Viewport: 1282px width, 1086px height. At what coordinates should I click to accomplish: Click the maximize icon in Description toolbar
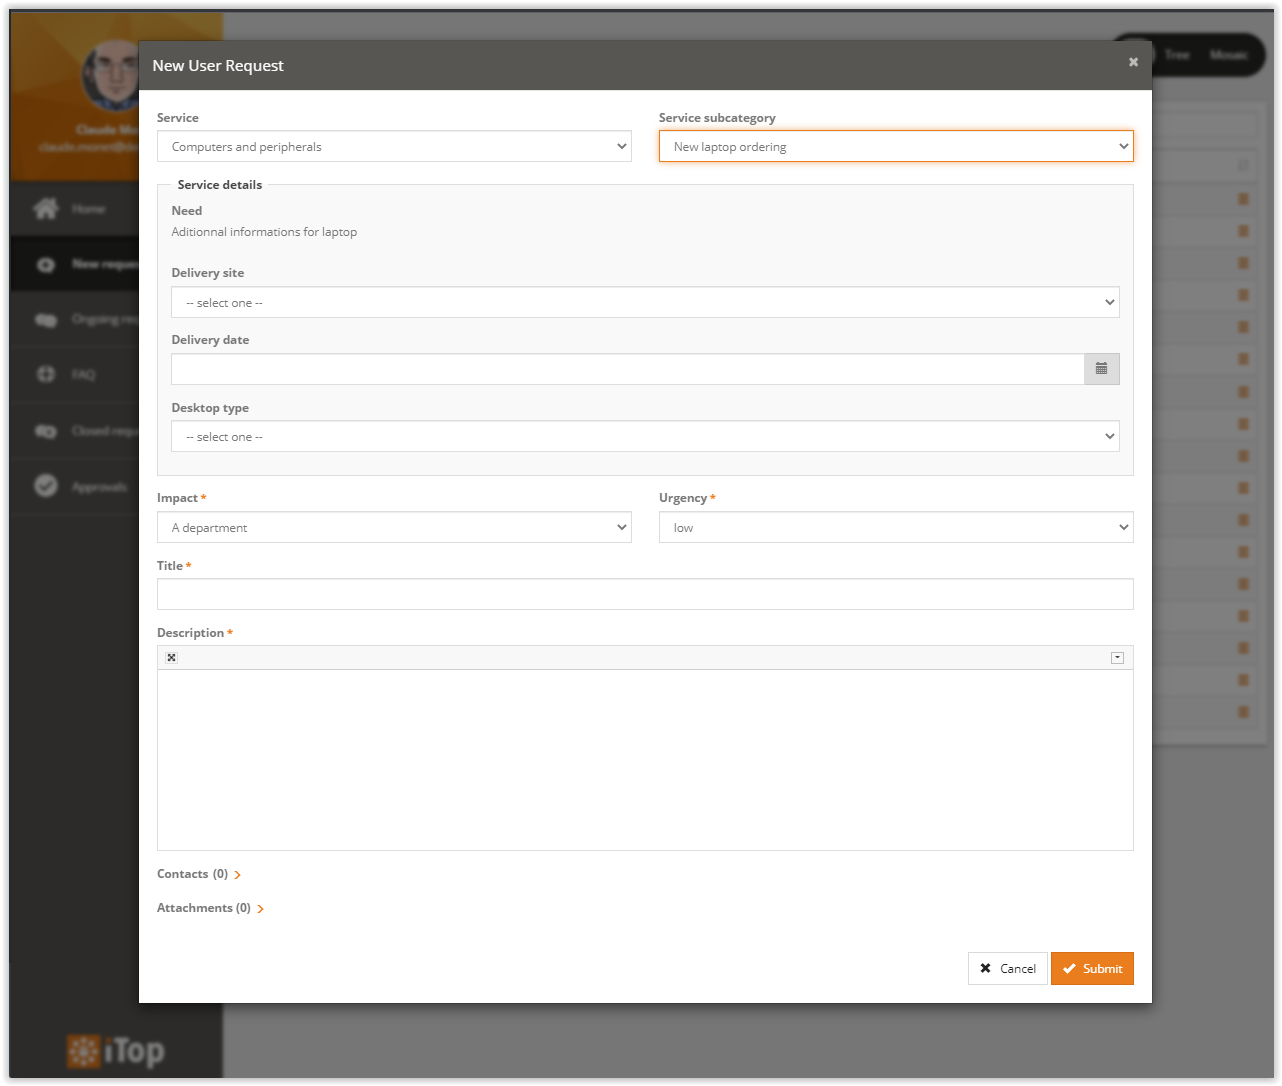point(171,657)
